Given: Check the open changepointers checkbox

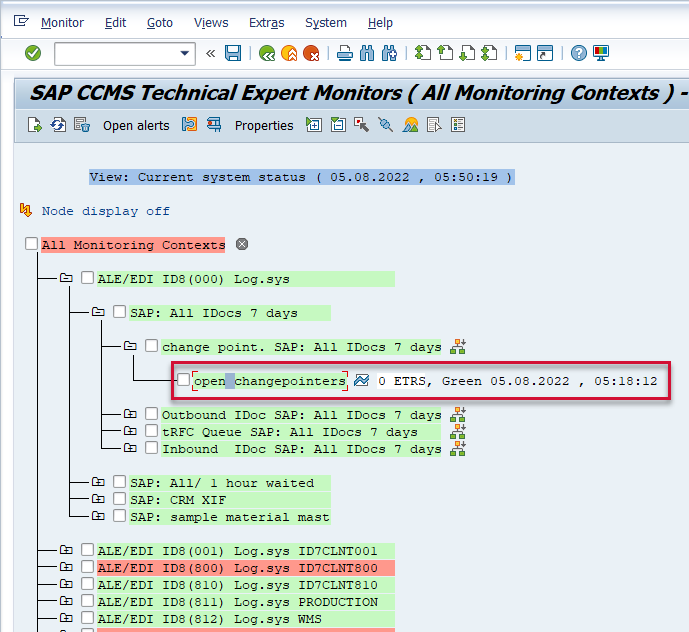Looking at the screenshot, I should pos(183,380).
